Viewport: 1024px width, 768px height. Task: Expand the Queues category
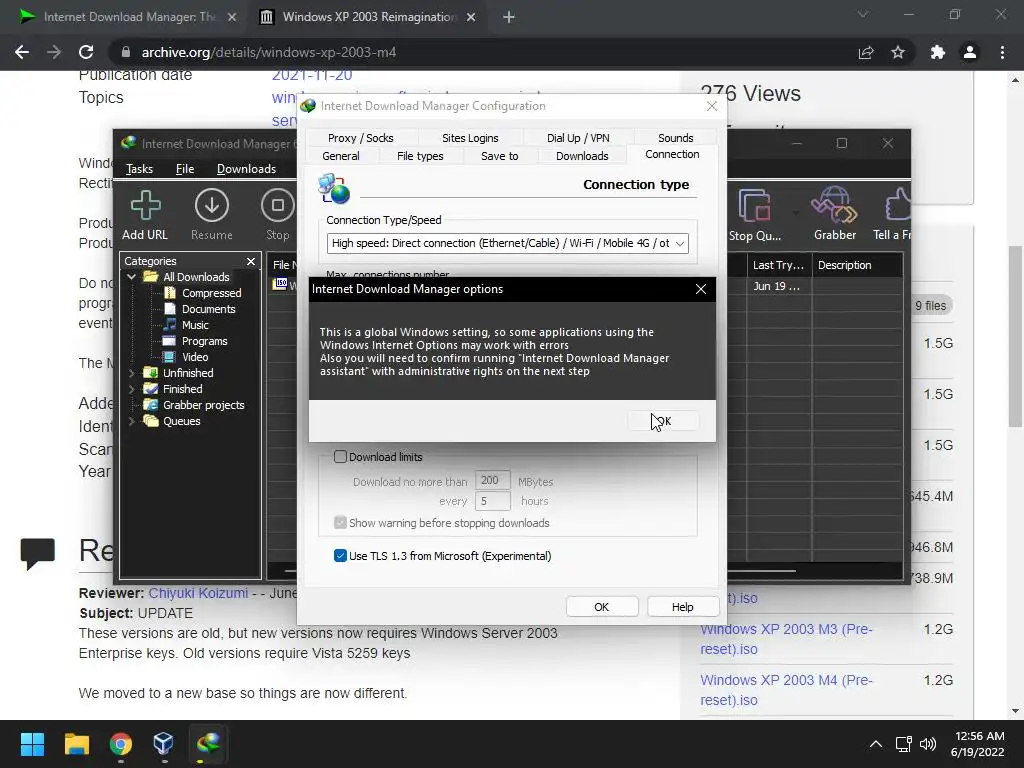(x=132, y=421)
